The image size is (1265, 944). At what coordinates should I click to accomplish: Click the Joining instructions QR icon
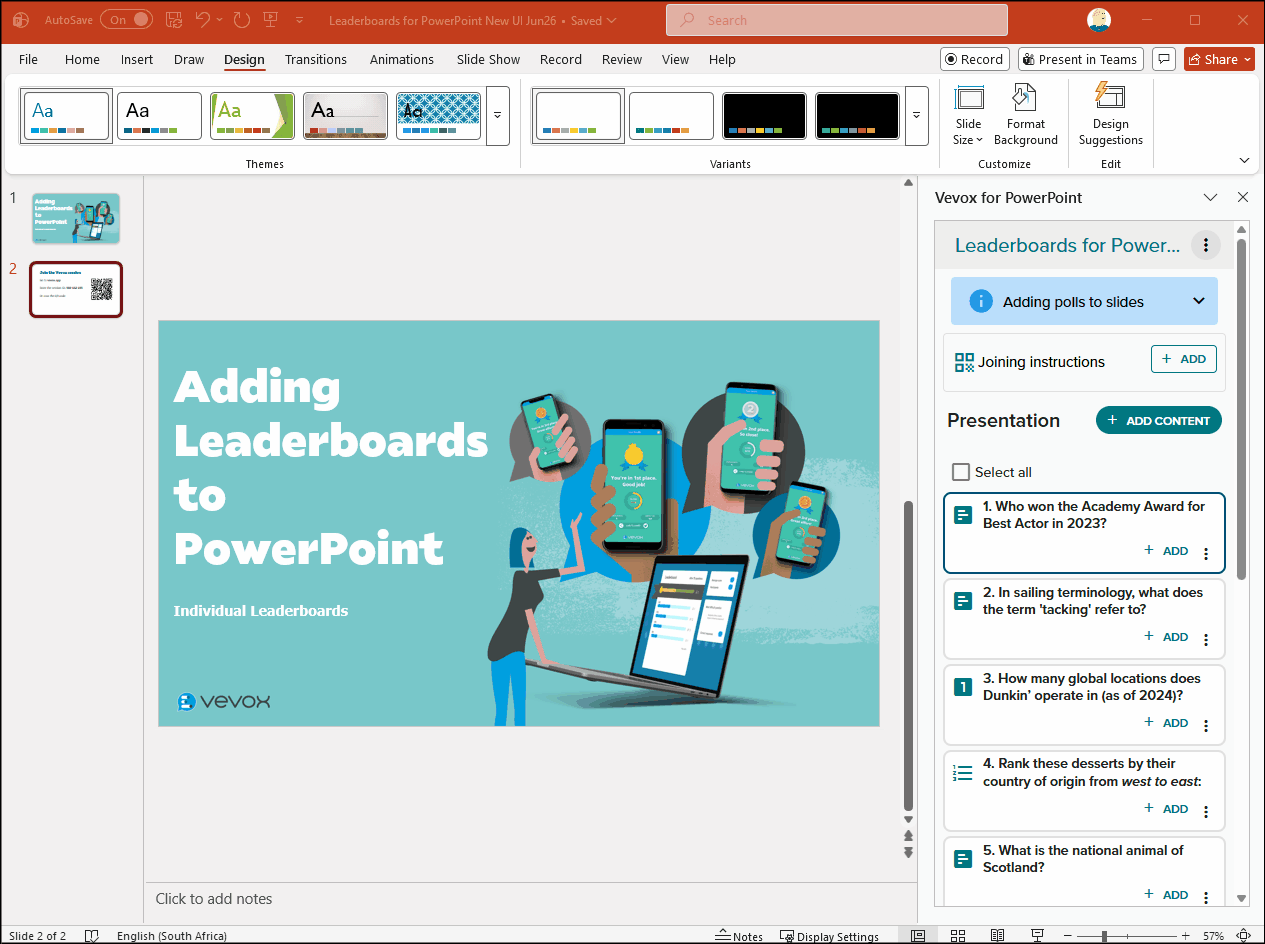(964, 362)
